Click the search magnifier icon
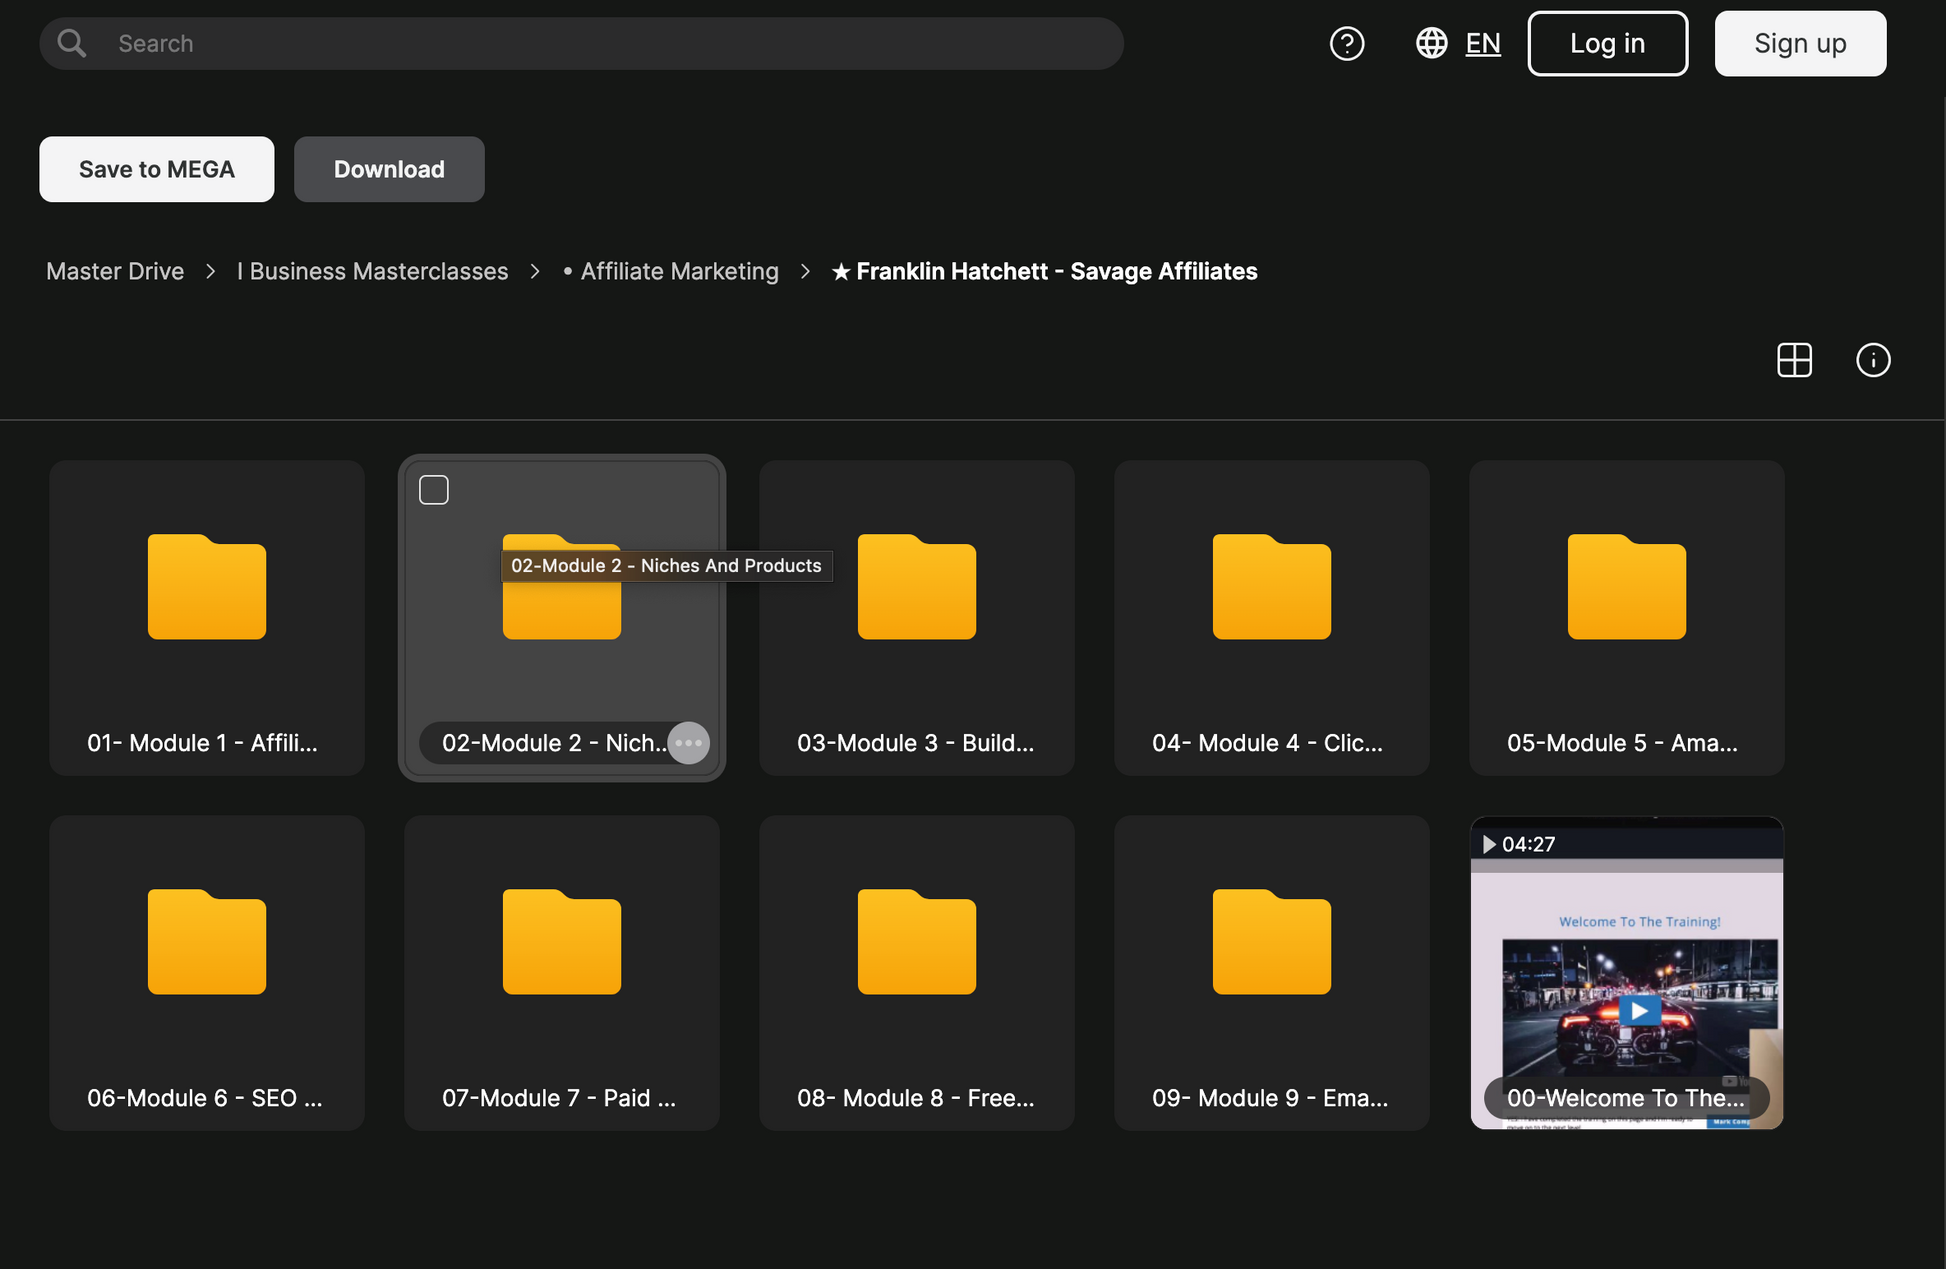 point(71,43)
